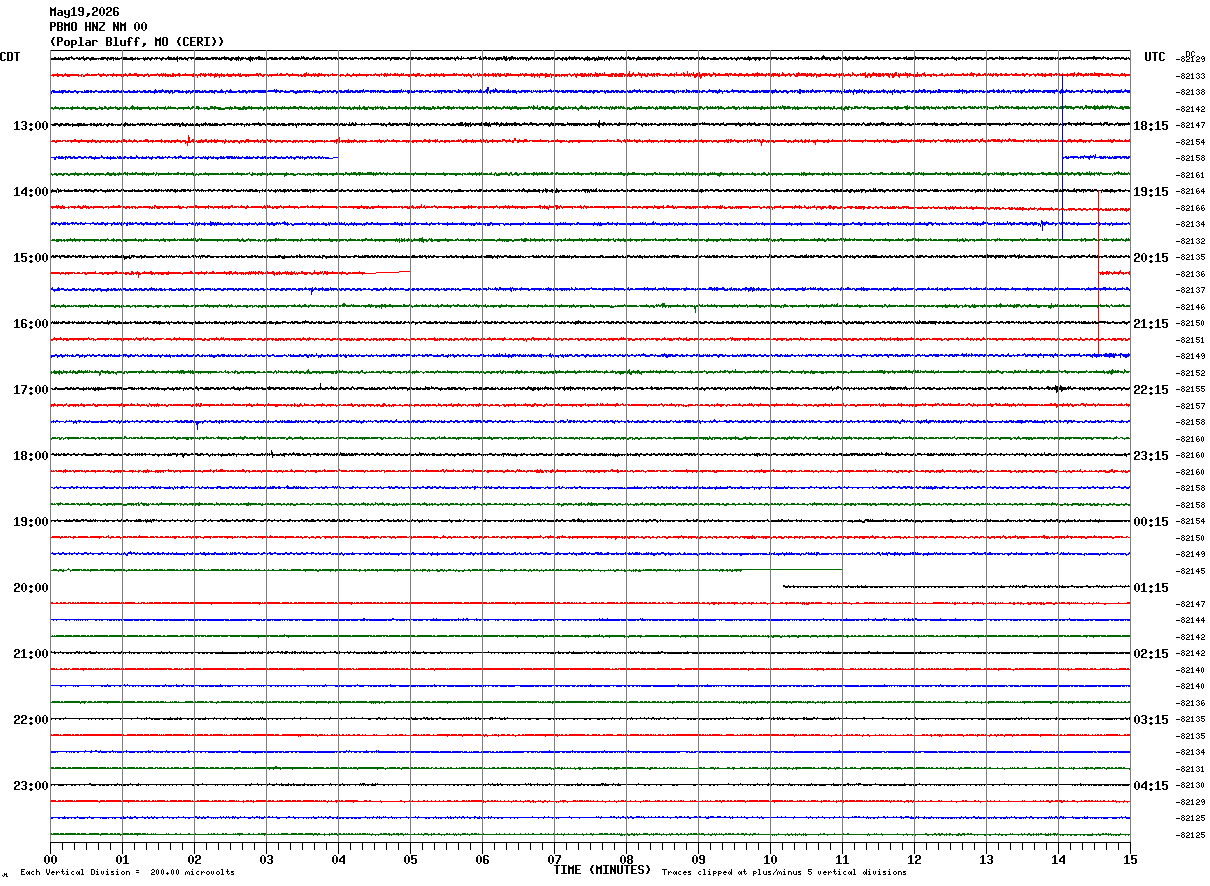
Task: Select the 20:00 CDT row label
Action: [30, 588]
